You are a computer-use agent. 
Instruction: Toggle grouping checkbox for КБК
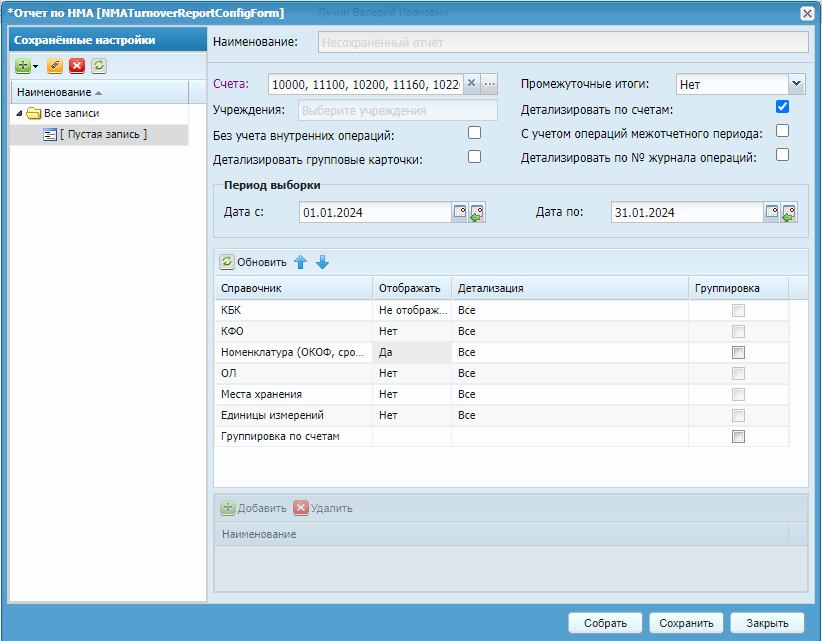click(x=738, y=311)
